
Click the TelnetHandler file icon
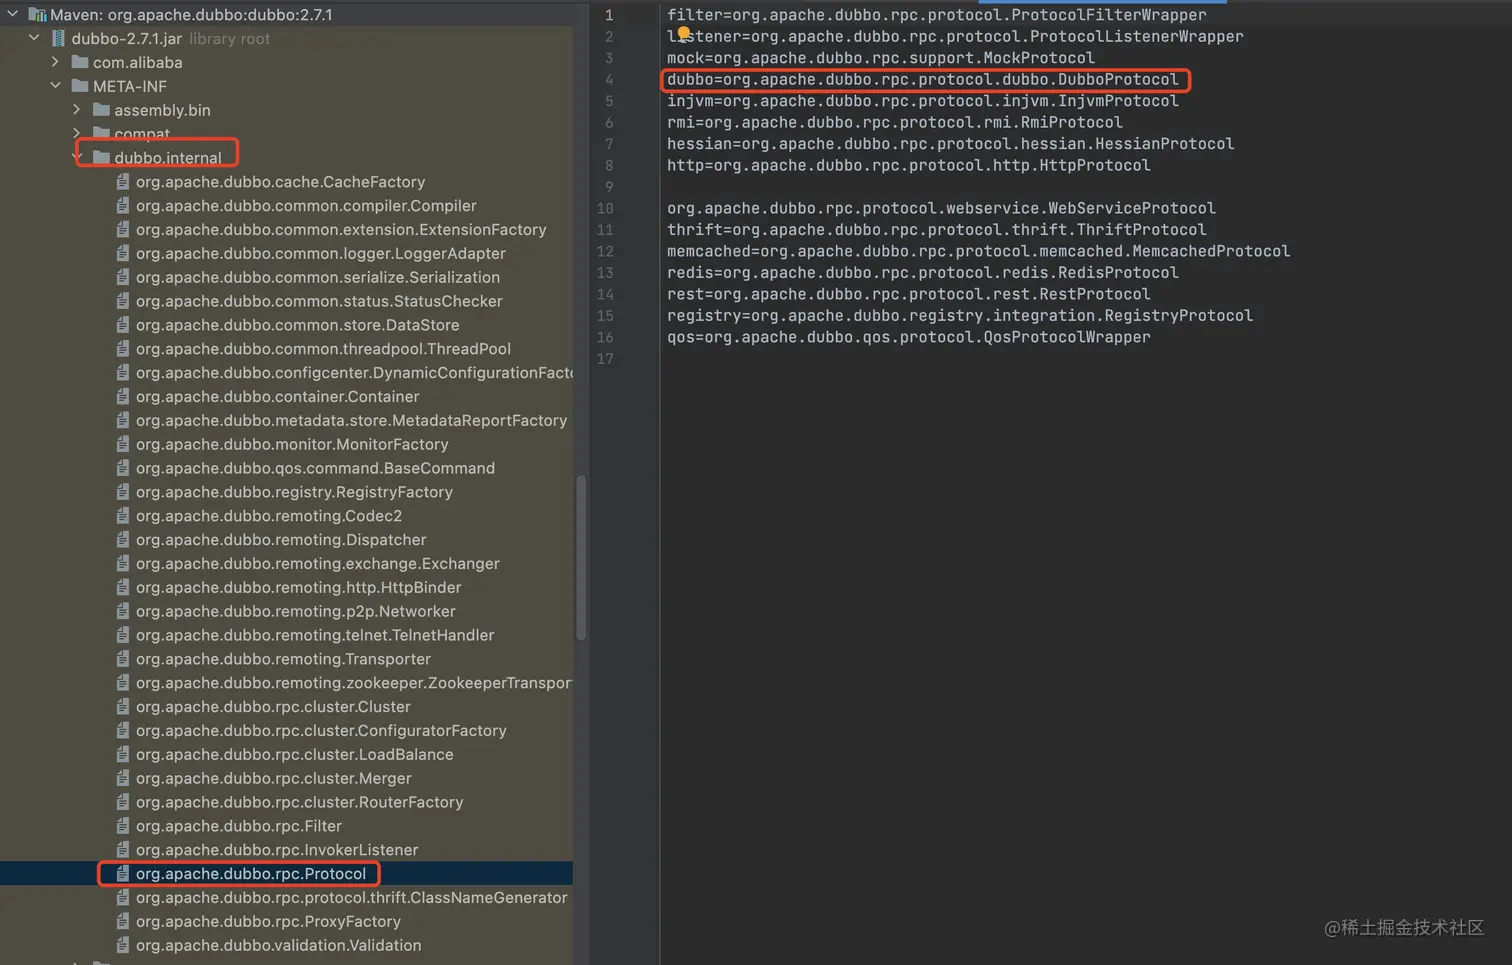[x=123, y=635]
